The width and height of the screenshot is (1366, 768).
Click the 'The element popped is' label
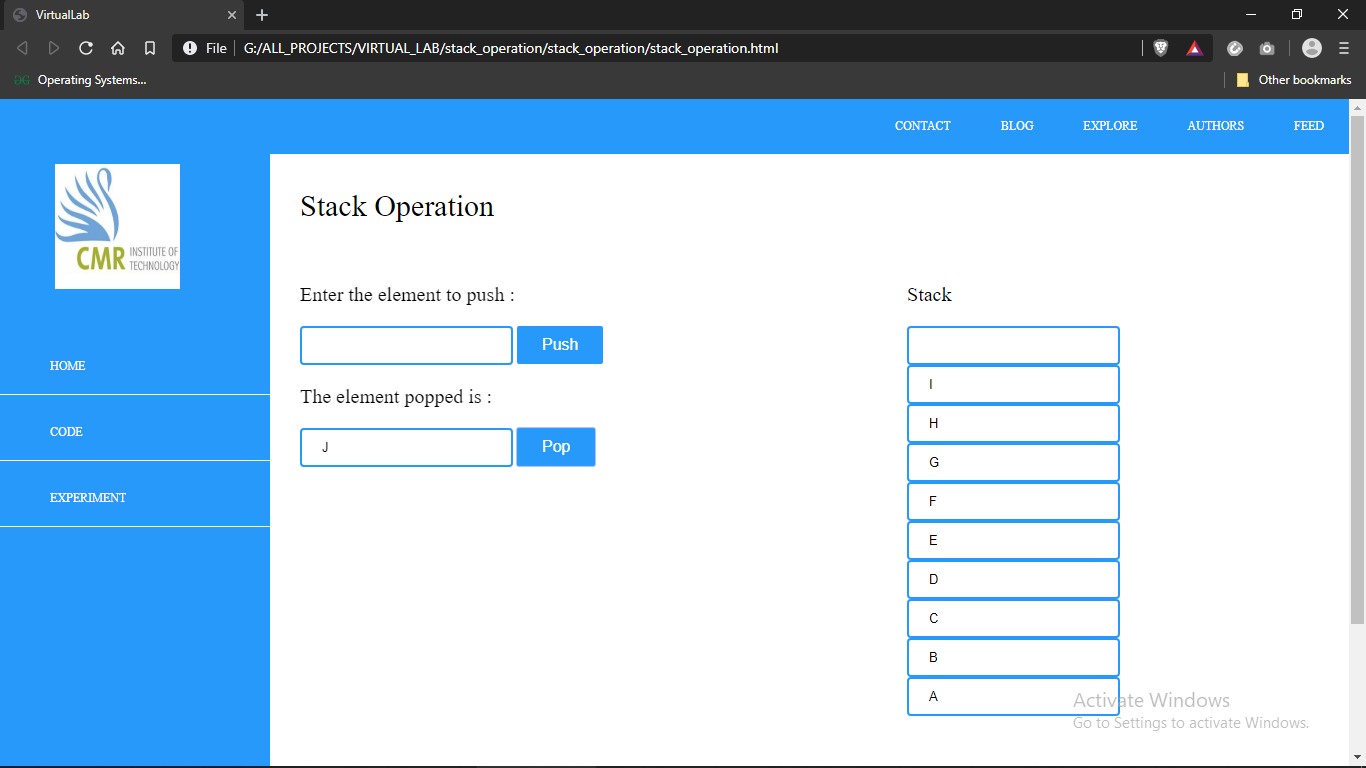point(396,397)
